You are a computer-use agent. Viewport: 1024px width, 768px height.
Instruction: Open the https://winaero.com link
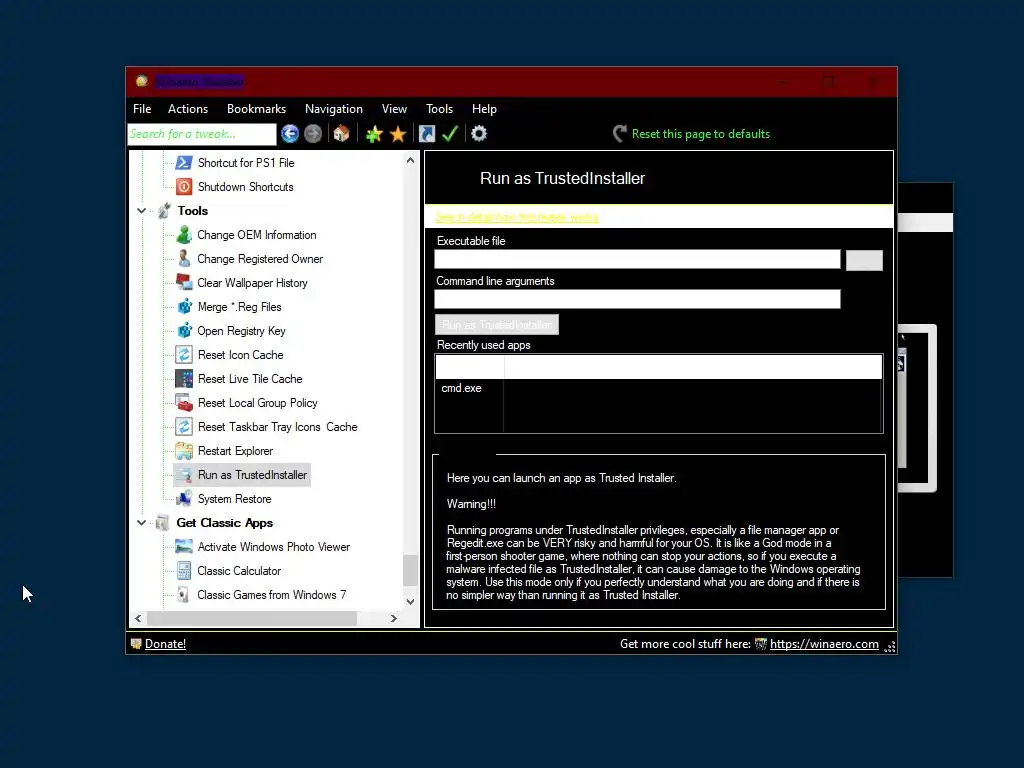pos(824,644)
